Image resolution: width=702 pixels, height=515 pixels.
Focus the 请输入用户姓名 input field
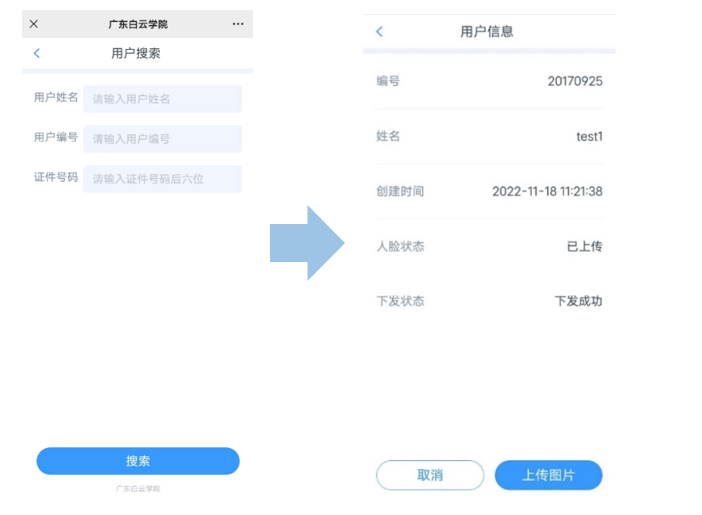click(x=162, y=99)
